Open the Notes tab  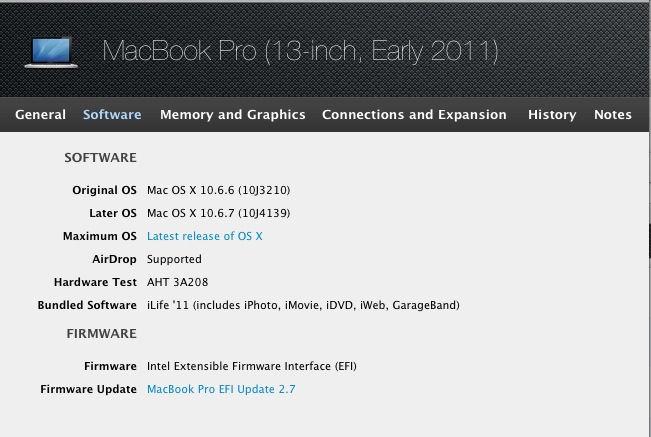pyautogui.click(x=612, y=115)
